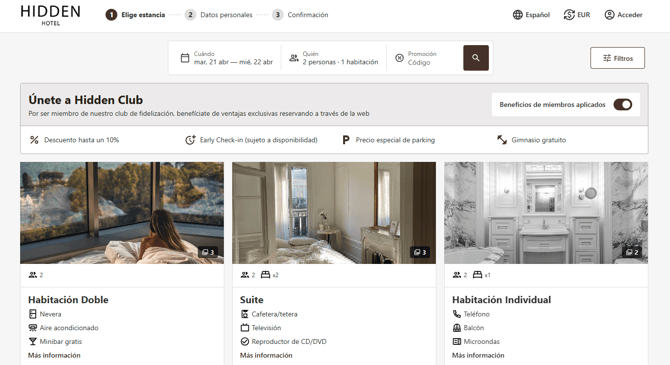Click the Teléfono icon
This screenshot has width=670, height=365.
[457, 314]
